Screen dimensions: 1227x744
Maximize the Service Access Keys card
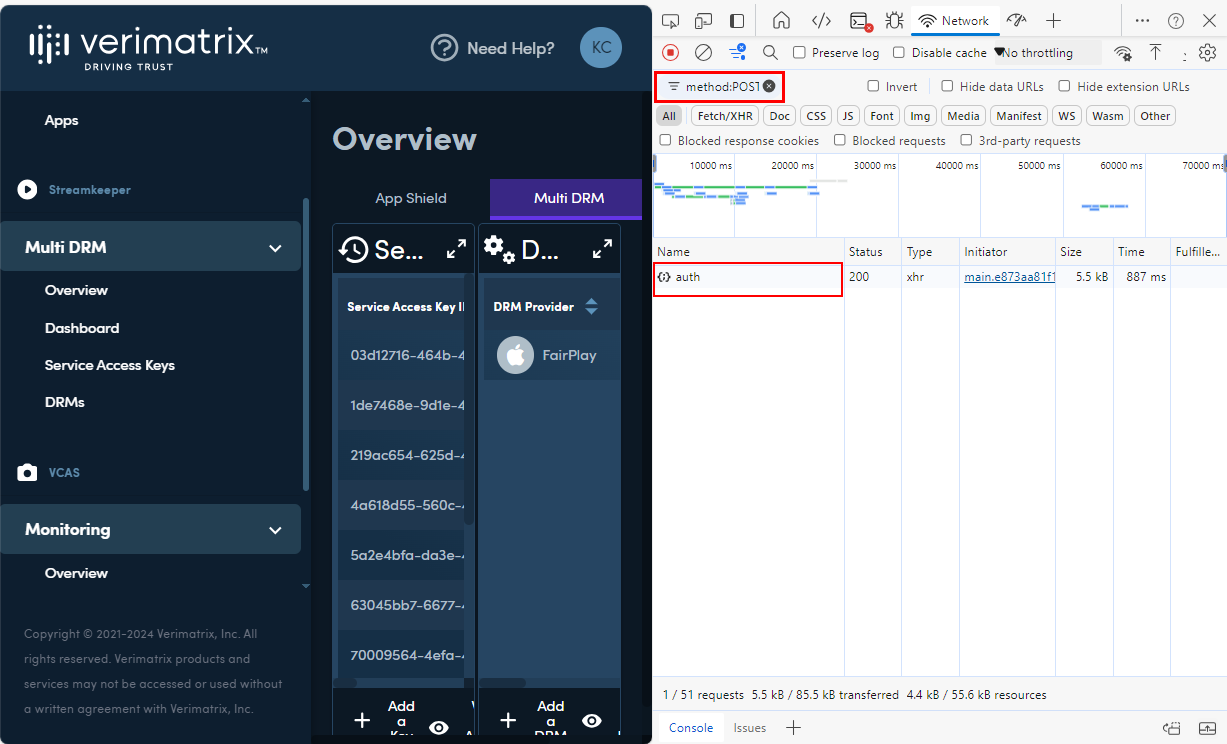456,249
